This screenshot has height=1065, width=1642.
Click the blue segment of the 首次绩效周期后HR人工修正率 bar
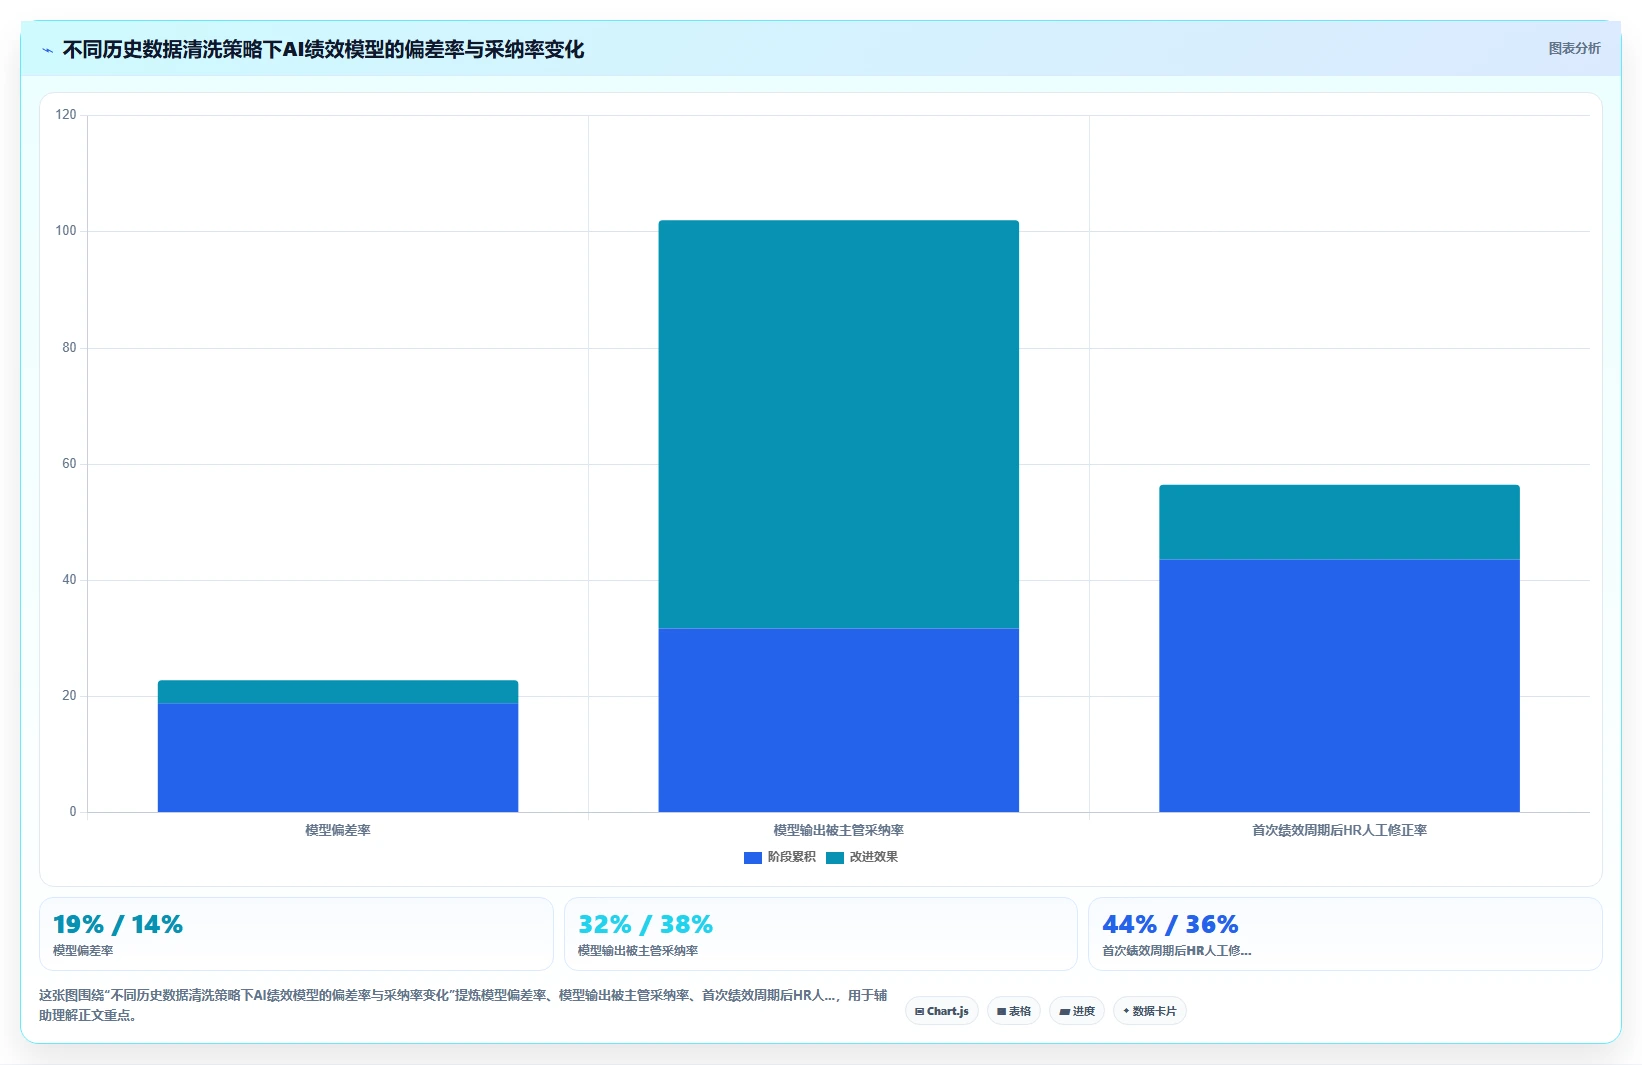1339,686
